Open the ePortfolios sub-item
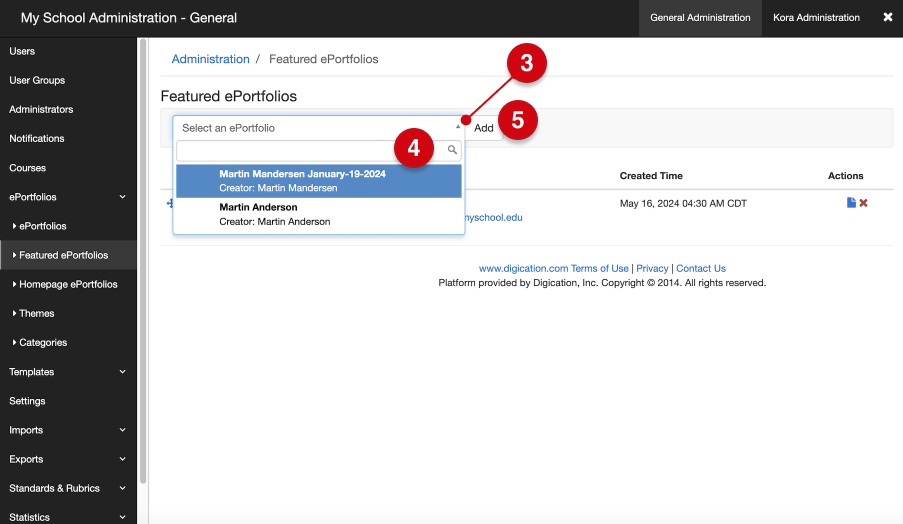The width and height of the screenshot is (903, 524). tap(43, 226)
